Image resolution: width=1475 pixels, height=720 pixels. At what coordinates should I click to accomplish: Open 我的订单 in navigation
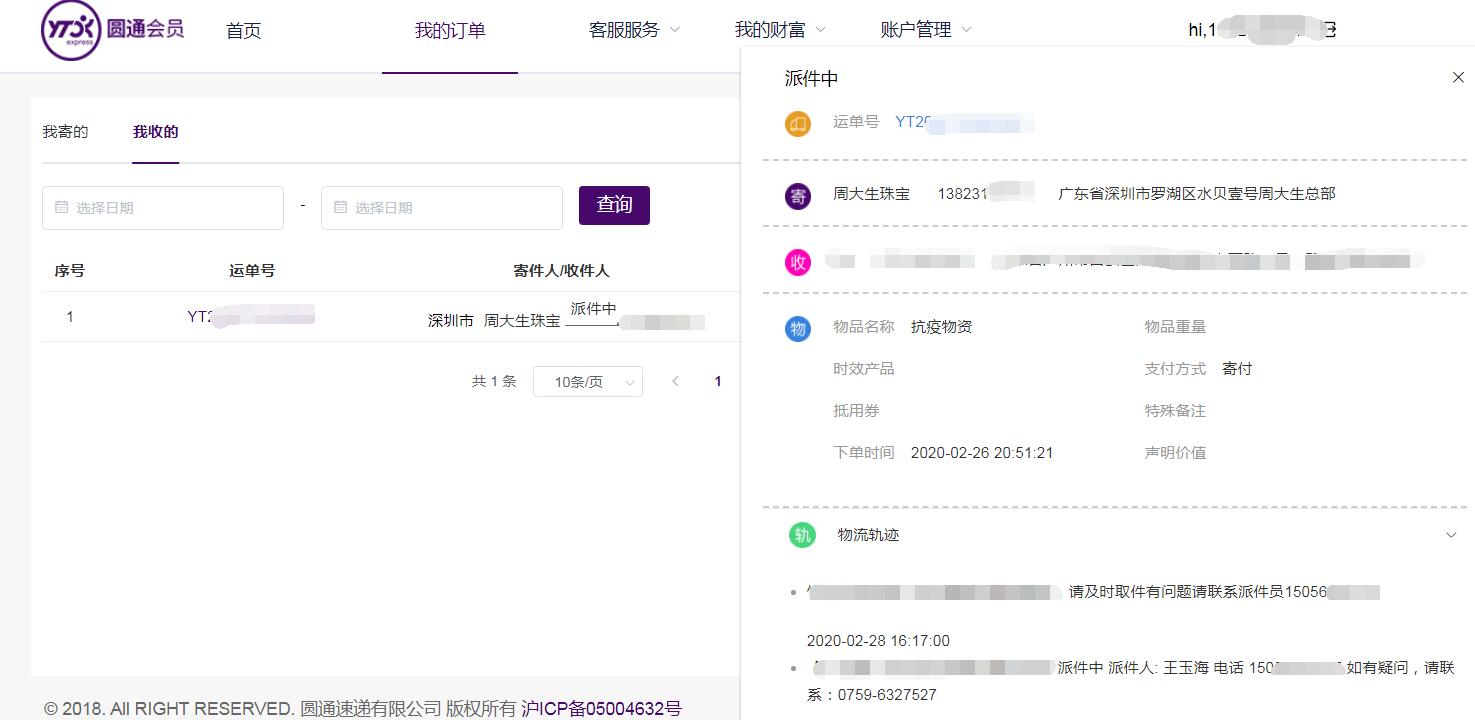pos(450,31)
